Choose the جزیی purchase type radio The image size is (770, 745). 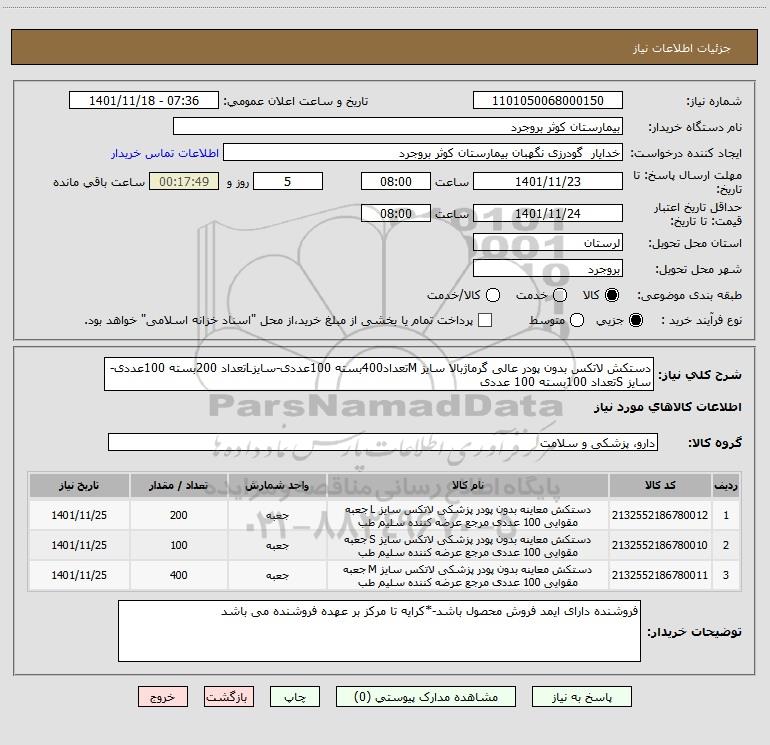point(635,320)
